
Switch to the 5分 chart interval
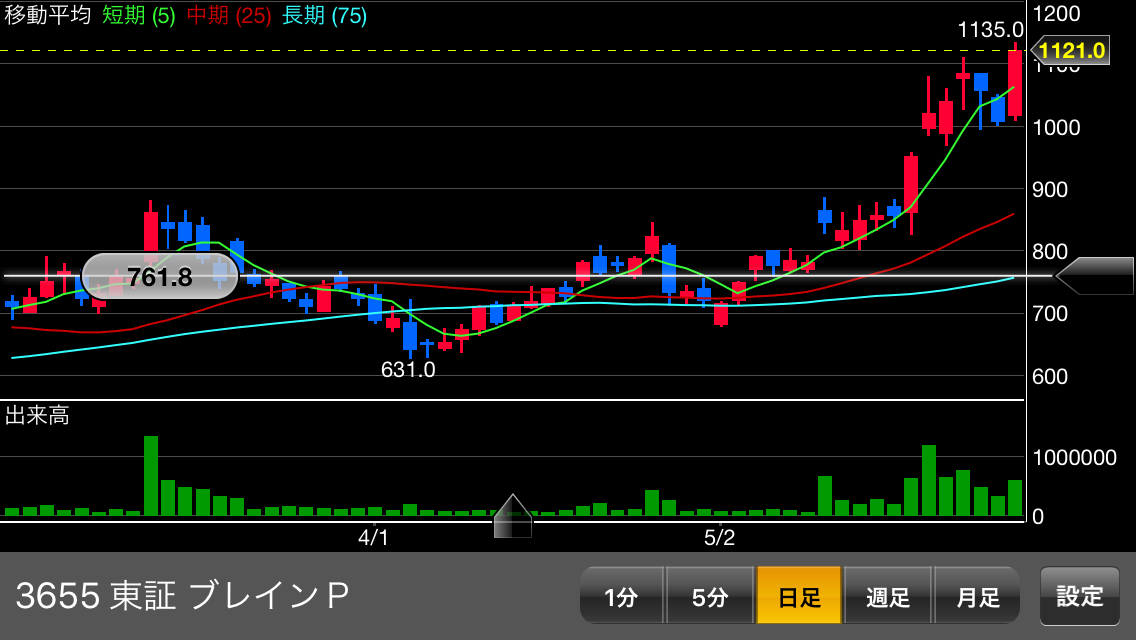[710, 596]
